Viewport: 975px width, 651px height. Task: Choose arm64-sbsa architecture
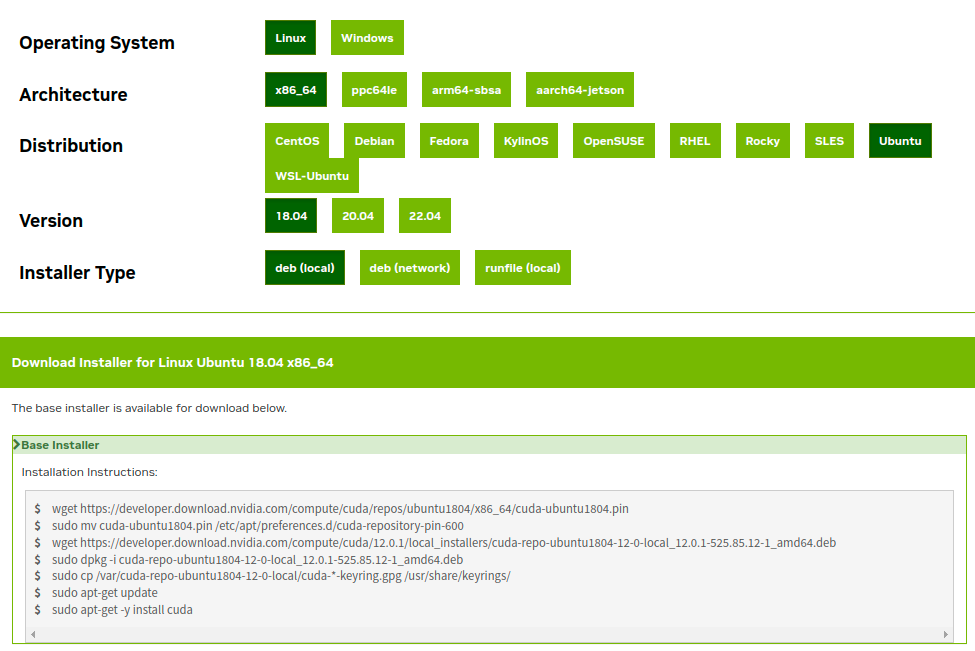click(x=466, y=90)
